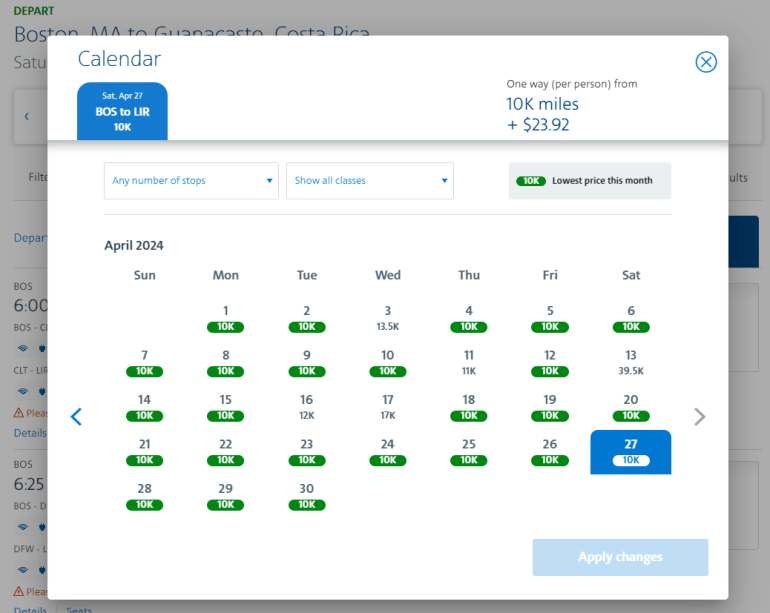The height and width of the screenshot is (613, 770).
Task: Go to next month with right arrow
Action: 700,417
